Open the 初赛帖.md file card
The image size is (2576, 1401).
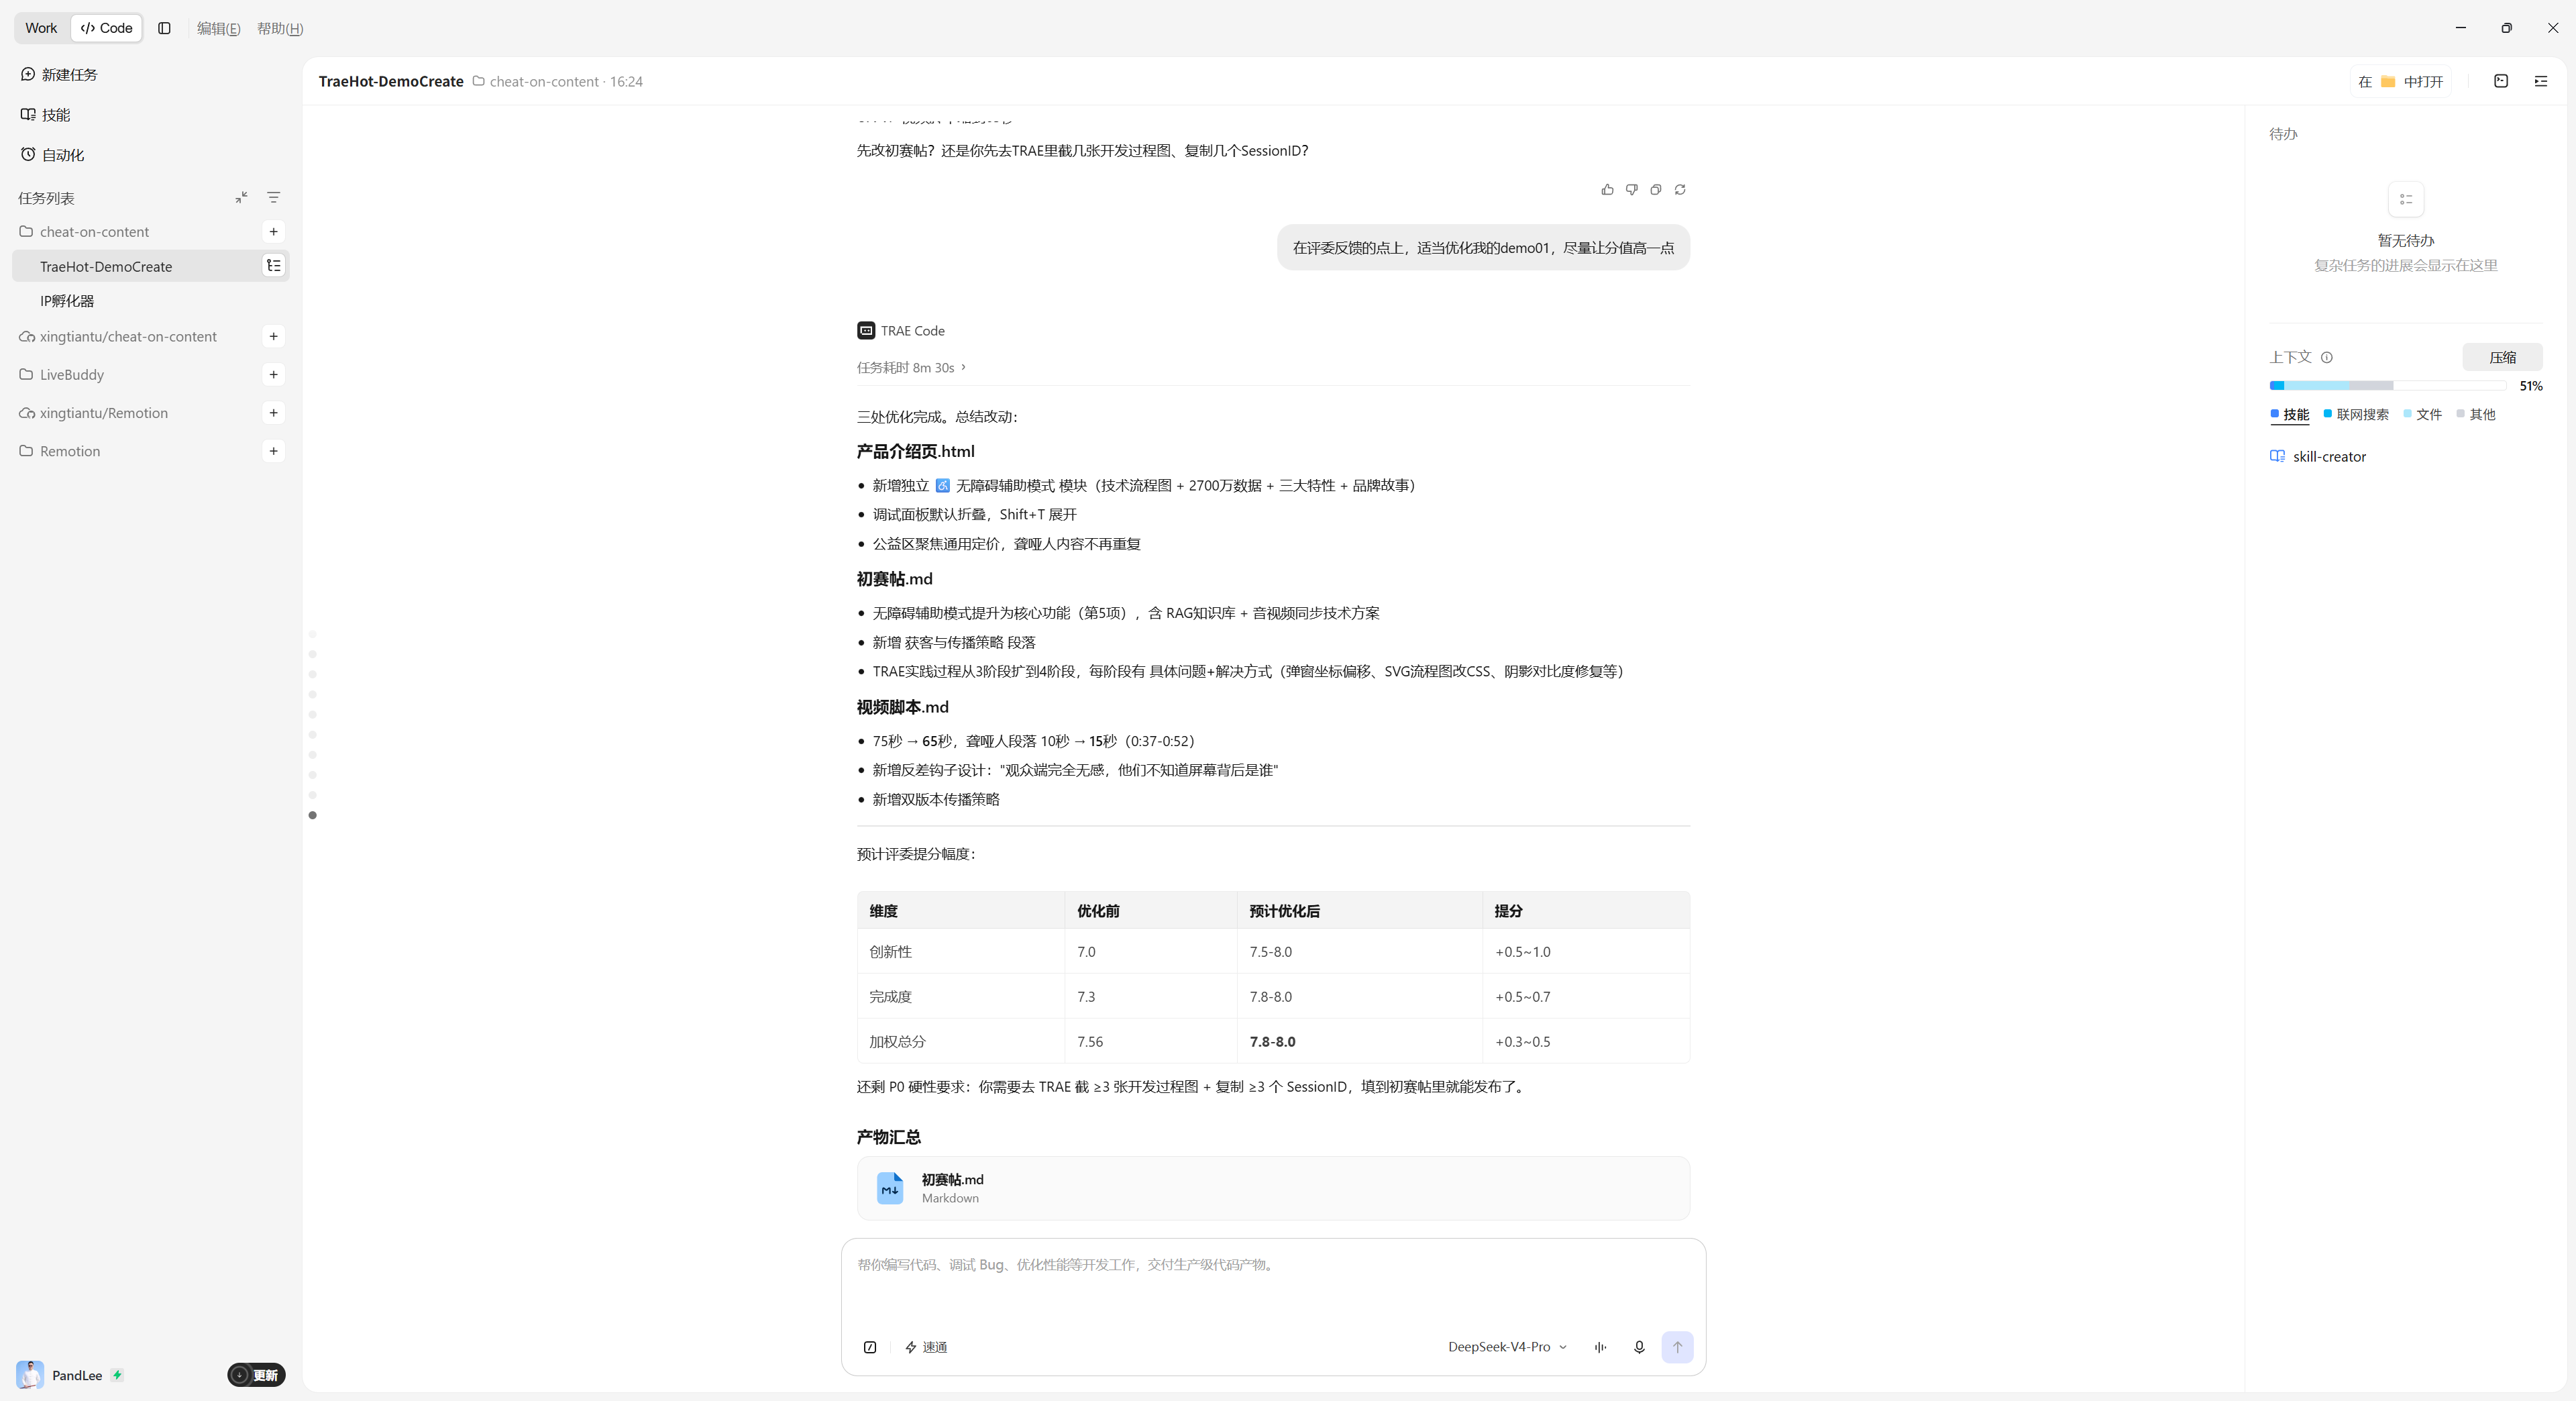[1273, 1189]
